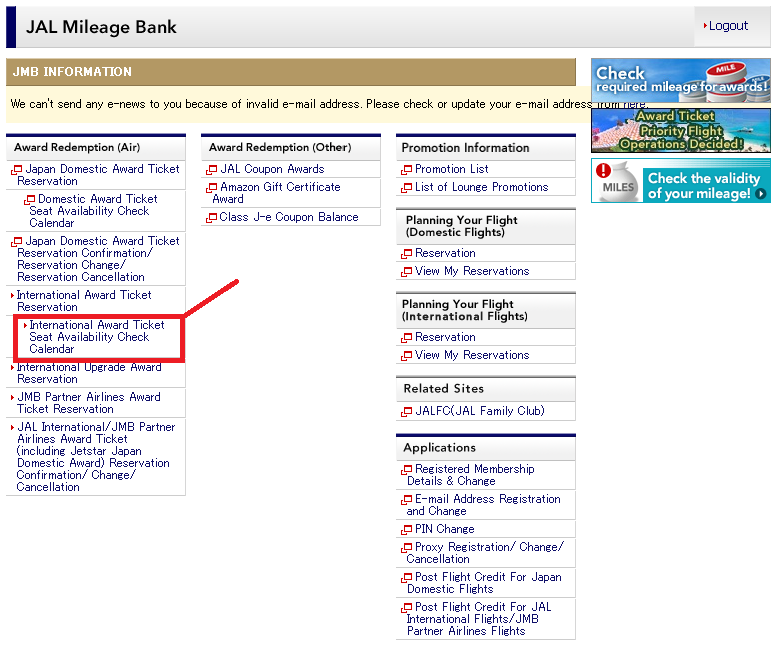Image resolution: width=777 pixels, height=646 pixels.
Task: Click the red arrow bullet beside JMB Partner Airlines Award
Action: point(12,397)
